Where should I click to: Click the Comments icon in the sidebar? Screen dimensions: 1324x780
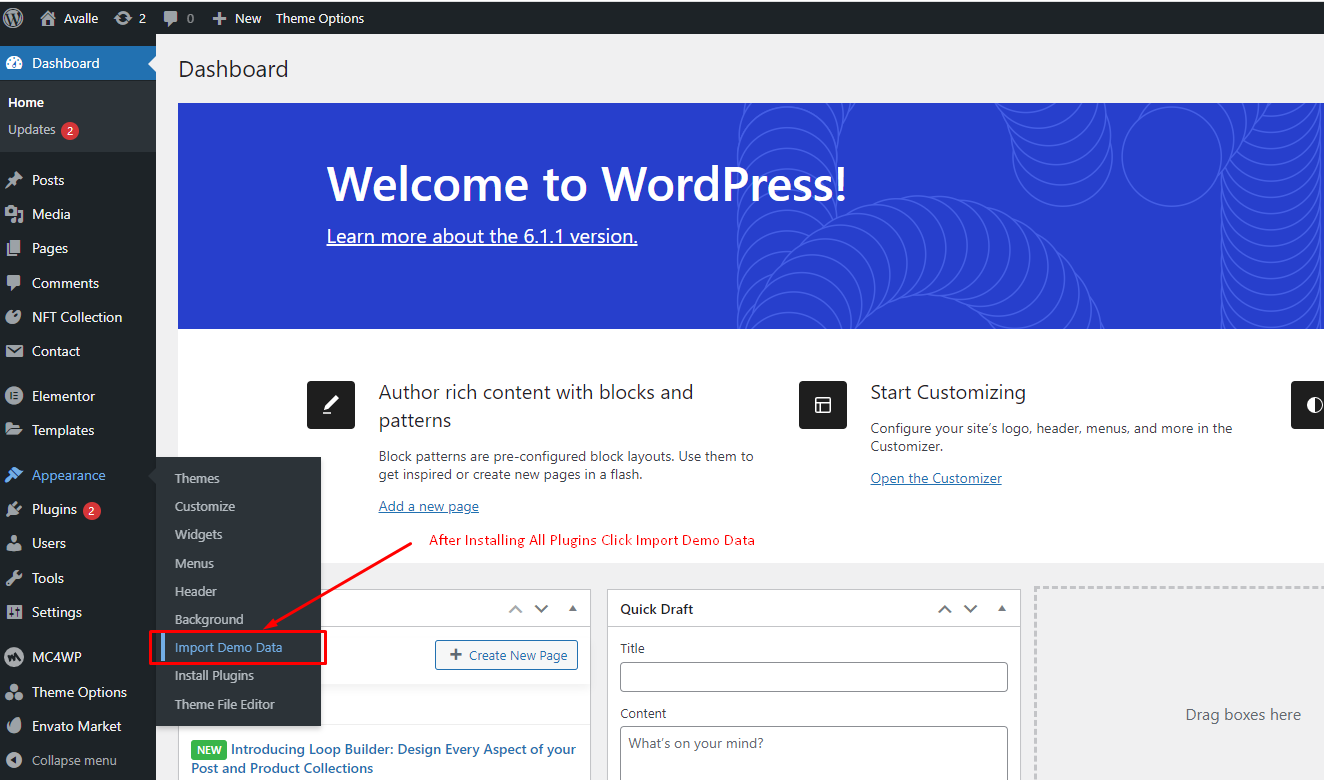click(x=14, y=283)
